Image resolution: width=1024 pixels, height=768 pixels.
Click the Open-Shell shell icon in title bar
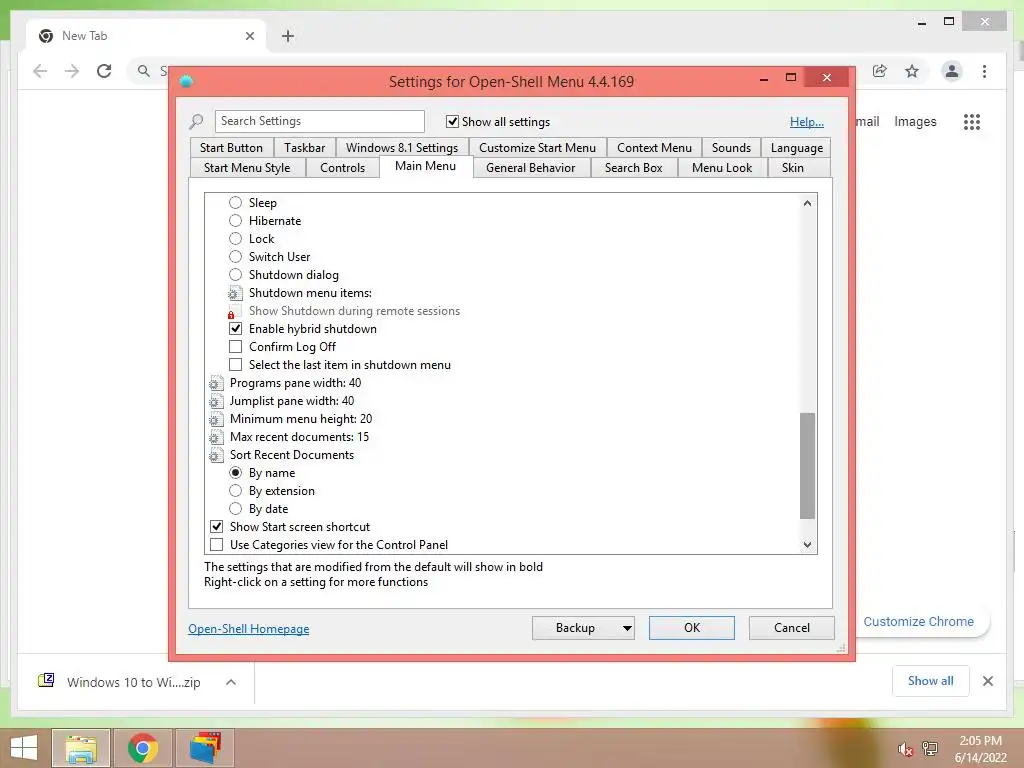click(186, 82)
